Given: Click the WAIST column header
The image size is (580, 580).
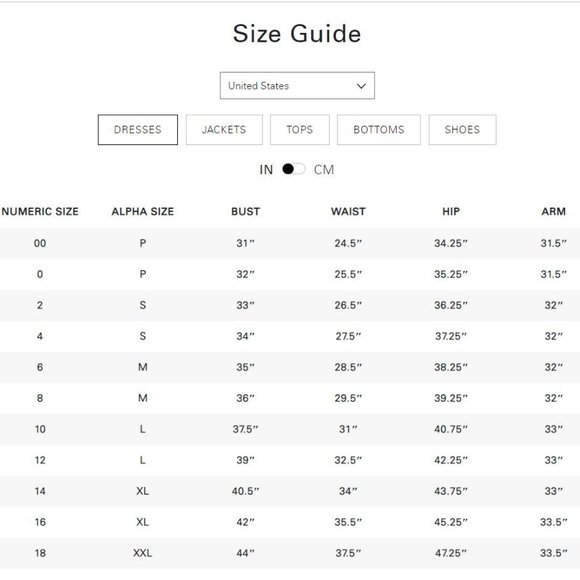Looking at the screenshot, I should pyautogui.click(x=348, y=212).
